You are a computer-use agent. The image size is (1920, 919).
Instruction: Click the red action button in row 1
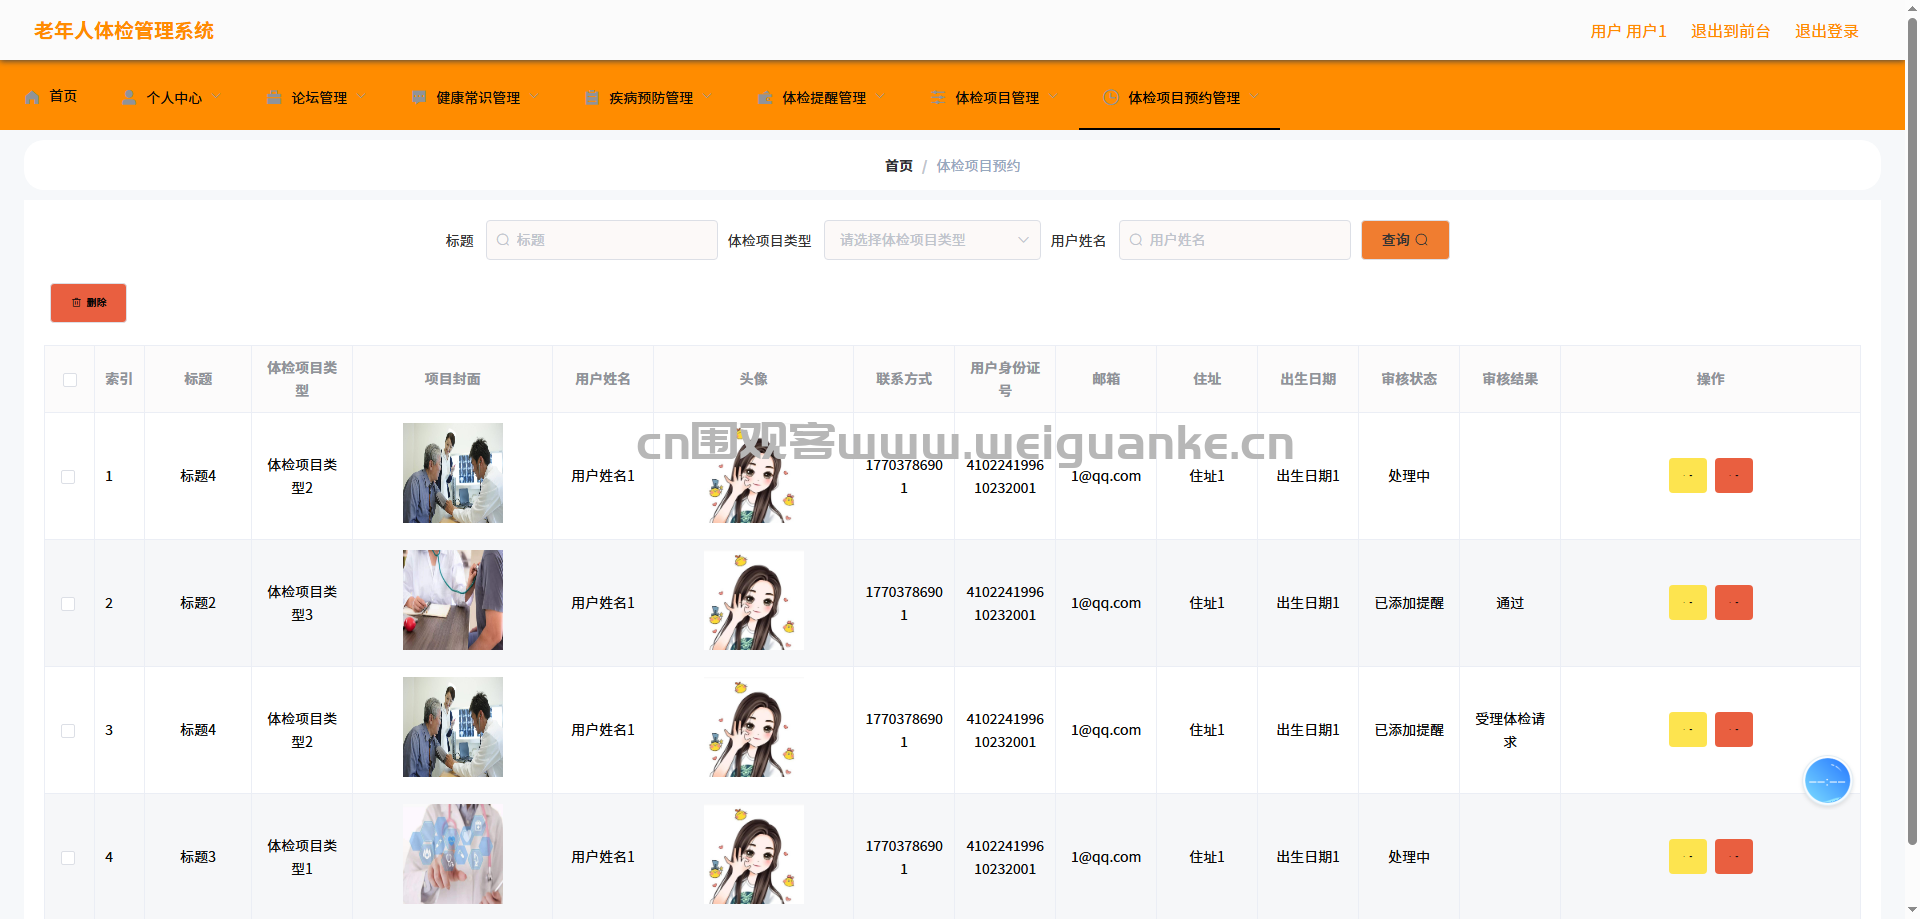1733,476
